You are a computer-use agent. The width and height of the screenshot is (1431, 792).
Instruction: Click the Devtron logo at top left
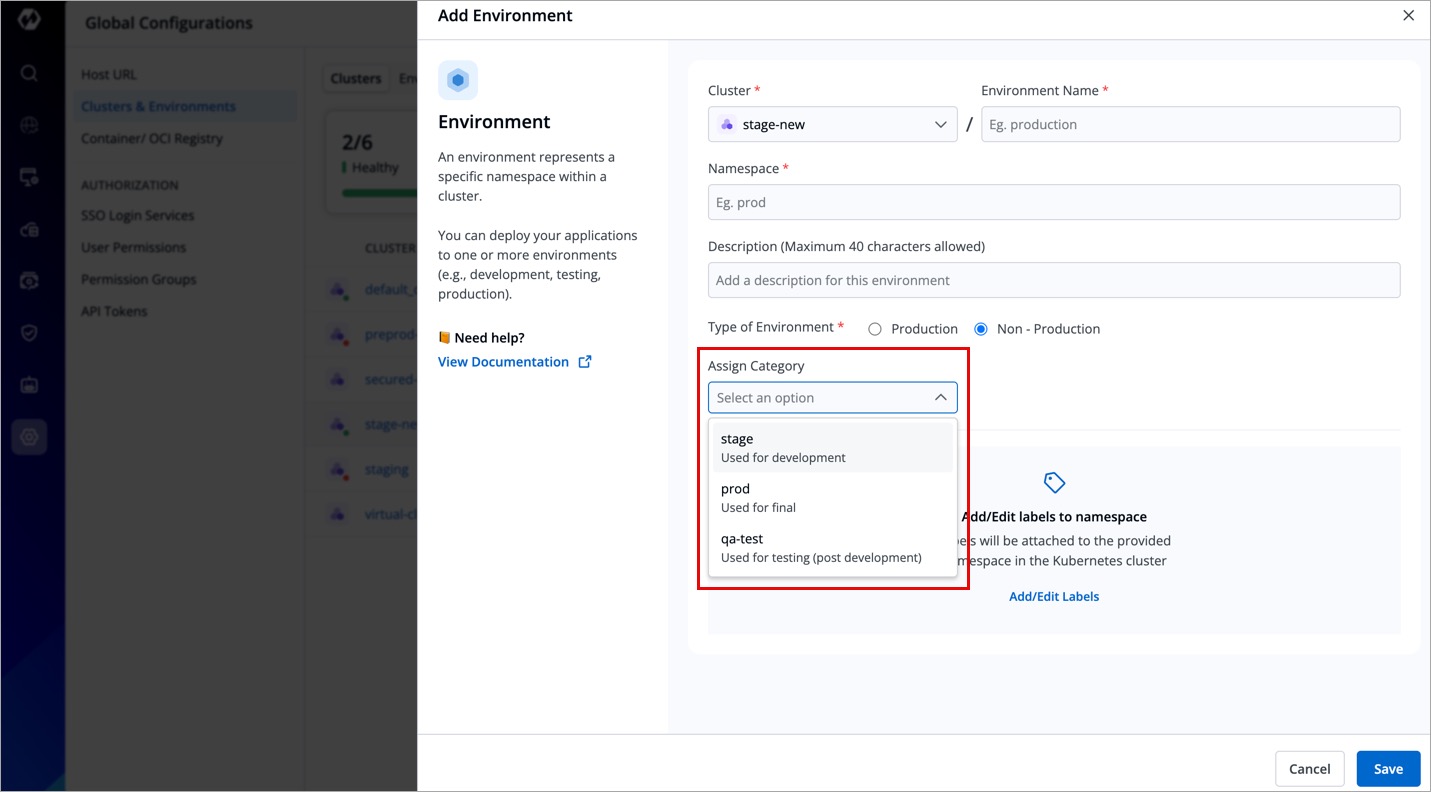coord(29,20)
